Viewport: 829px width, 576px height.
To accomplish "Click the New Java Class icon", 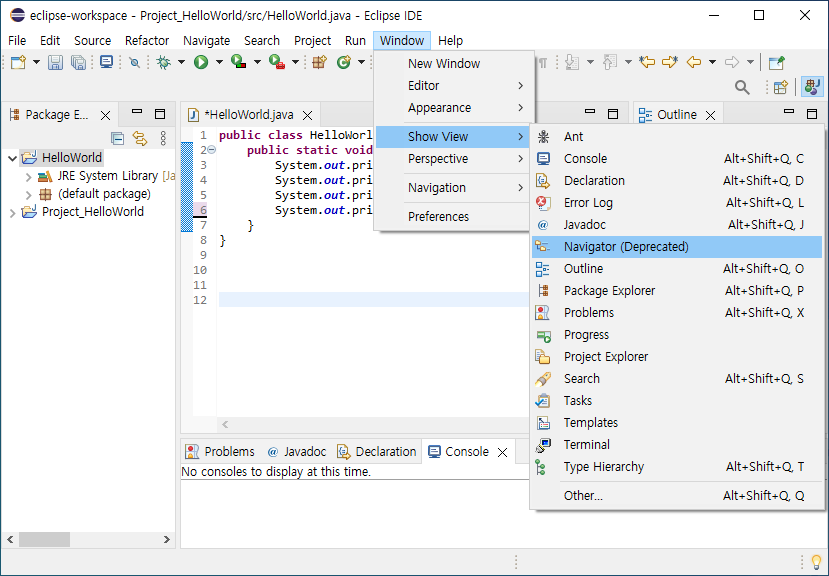I will (x=344, y=62).
